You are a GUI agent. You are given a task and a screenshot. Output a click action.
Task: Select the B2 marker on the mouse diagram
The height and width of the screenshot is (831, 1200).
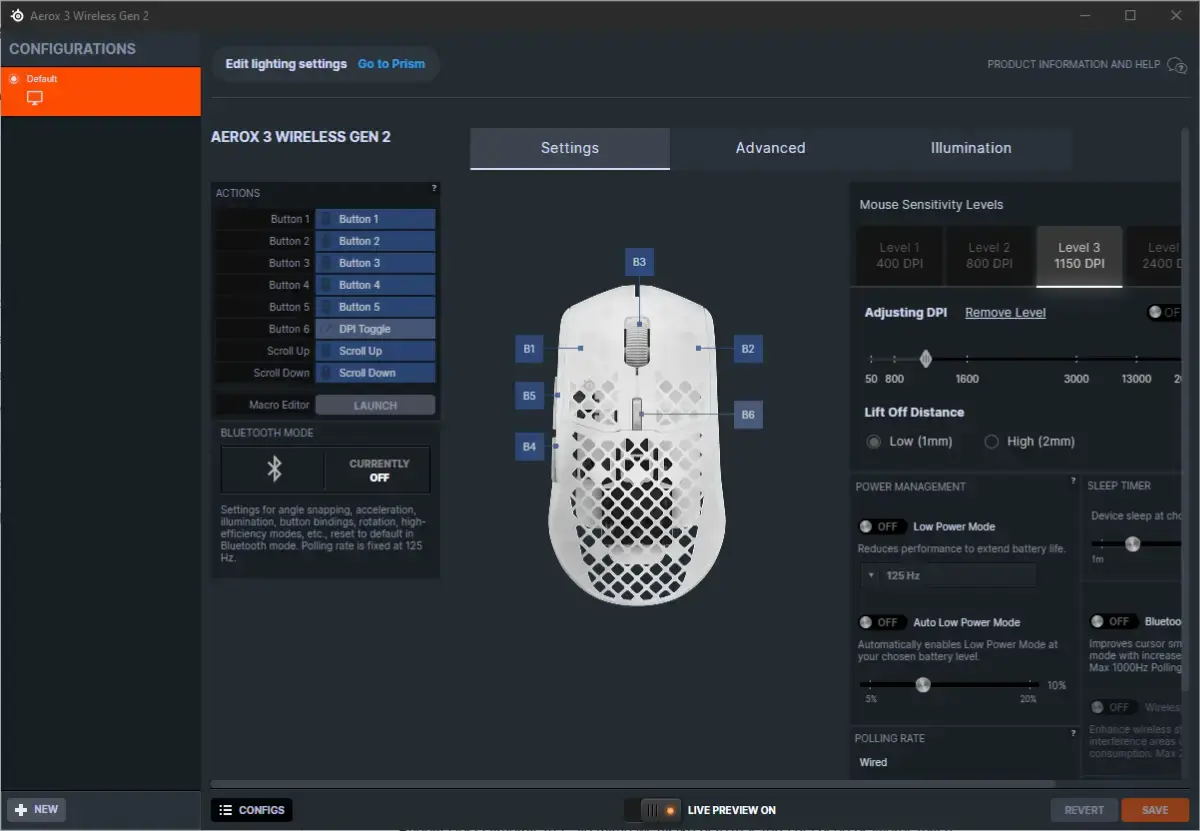747,349
